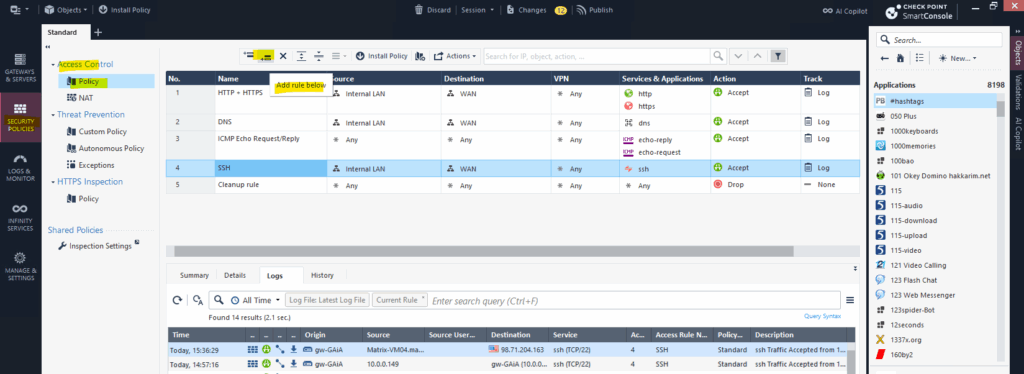Collapse the Threat Prevention tree section

[52, 114]
